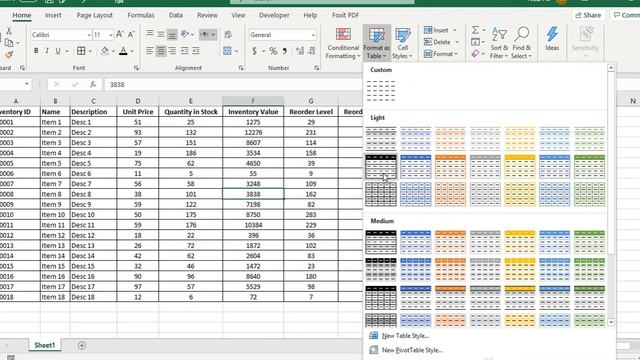Click the Share button

588,15
